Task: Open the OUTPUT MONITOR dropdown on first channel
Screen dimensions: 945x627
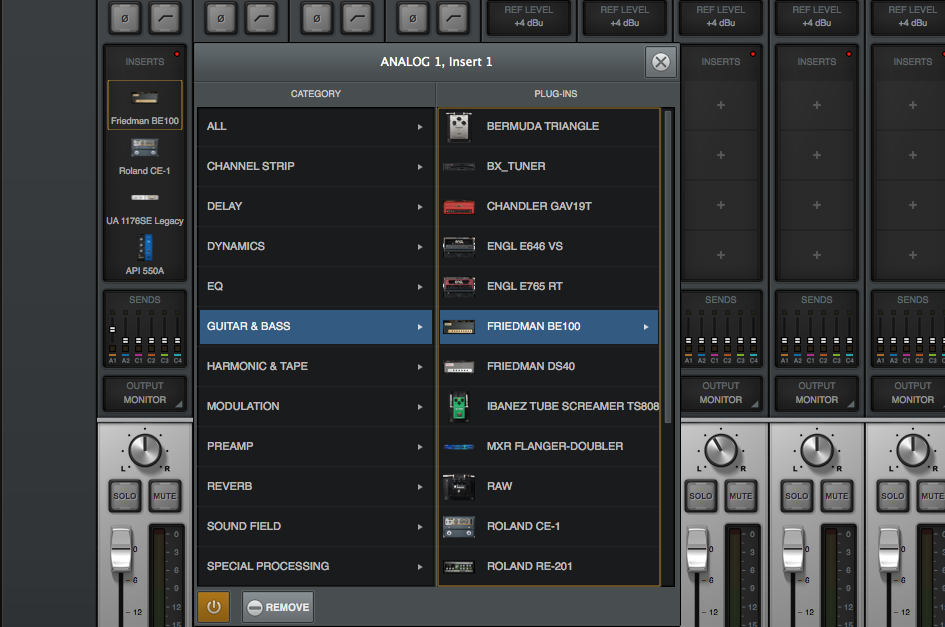Action: [x=145, y=393]
